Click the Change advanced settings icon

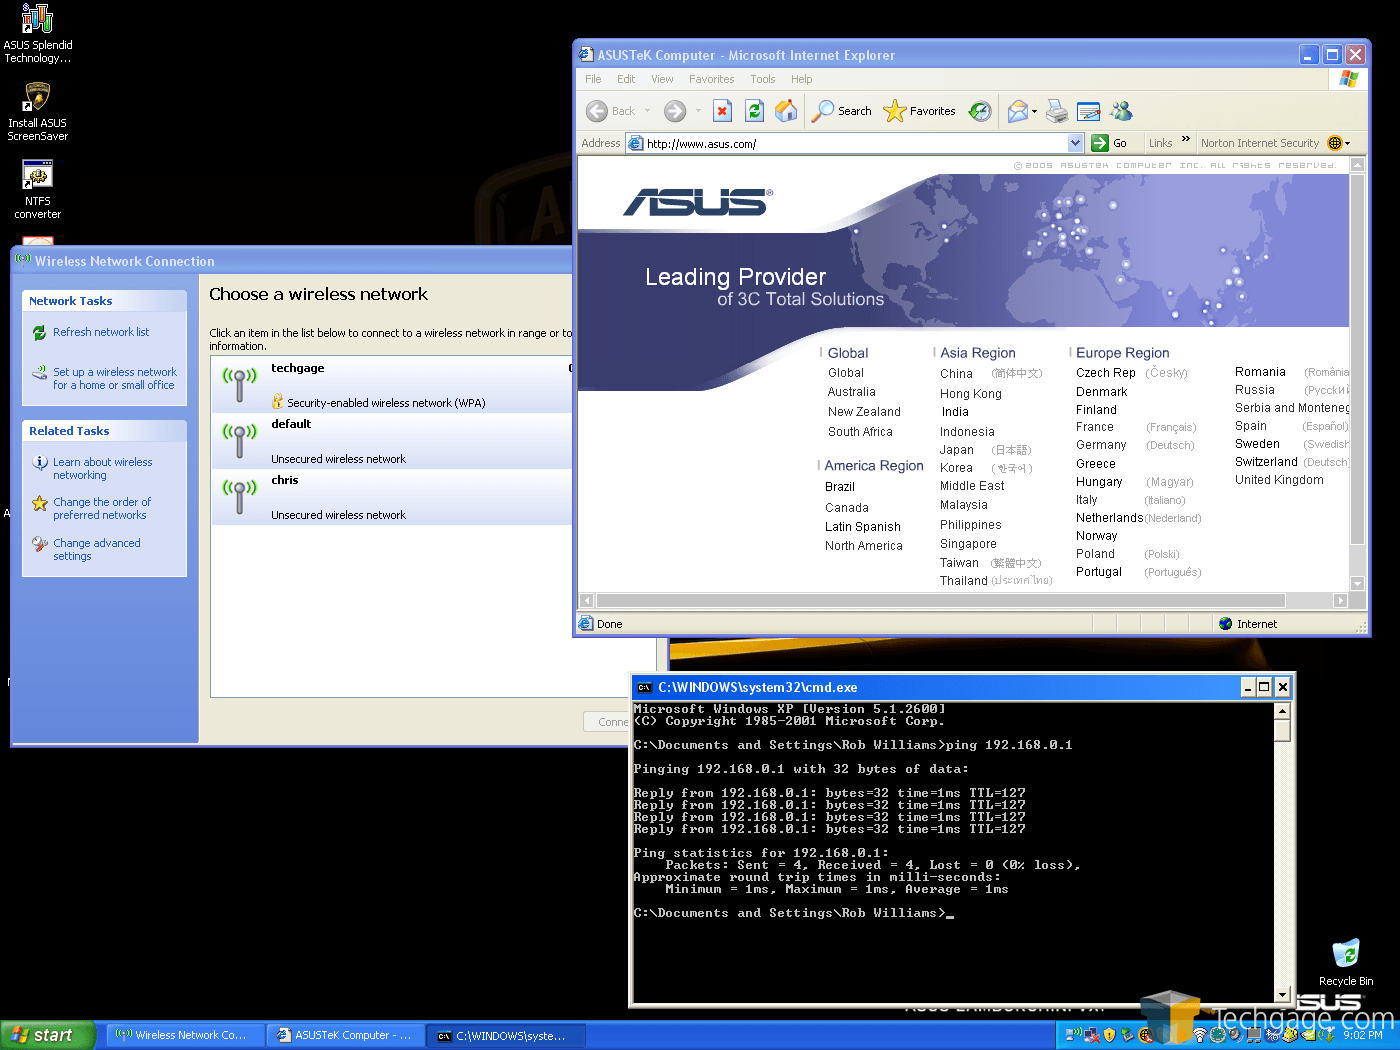(40, 544)
